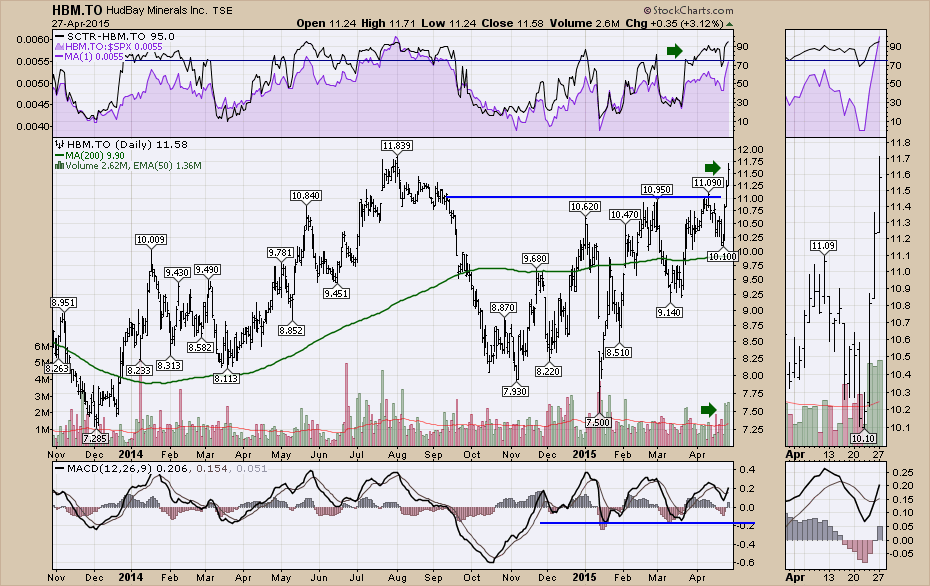Click the 27-Apr-2015 chart date

(x=81, y=24)
